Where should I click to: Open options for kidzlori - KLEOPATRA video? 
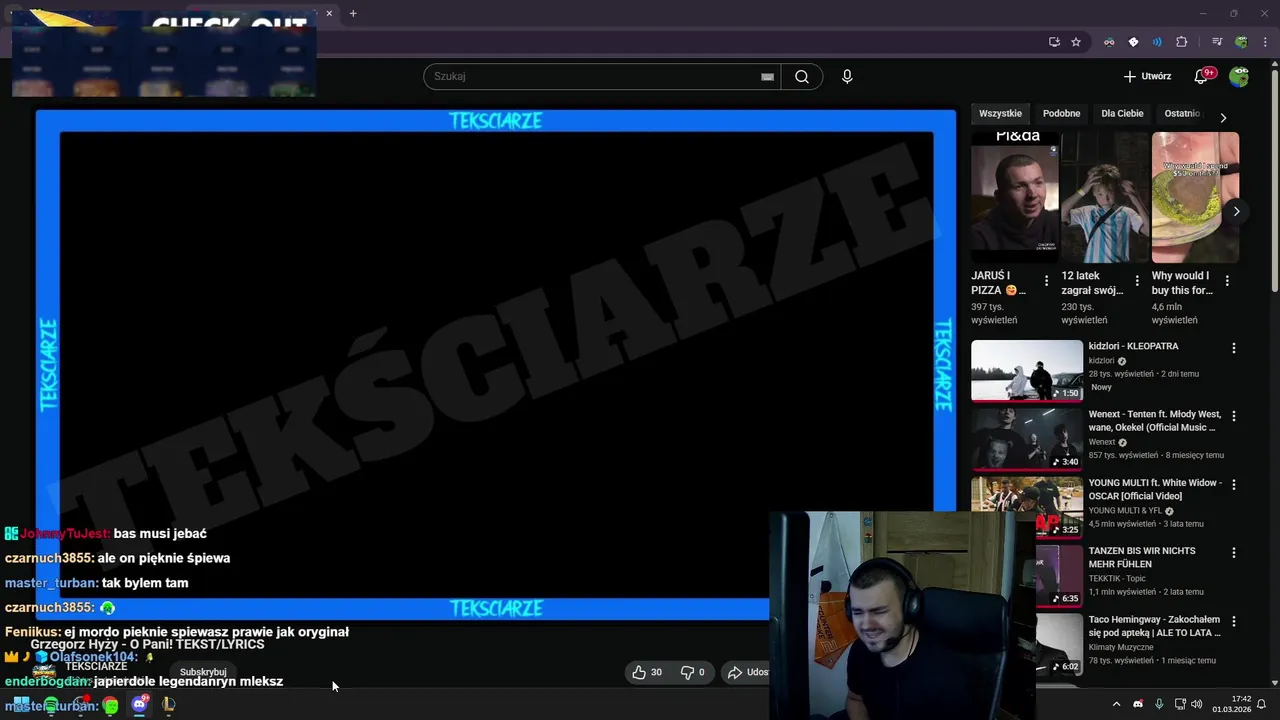1233,348
